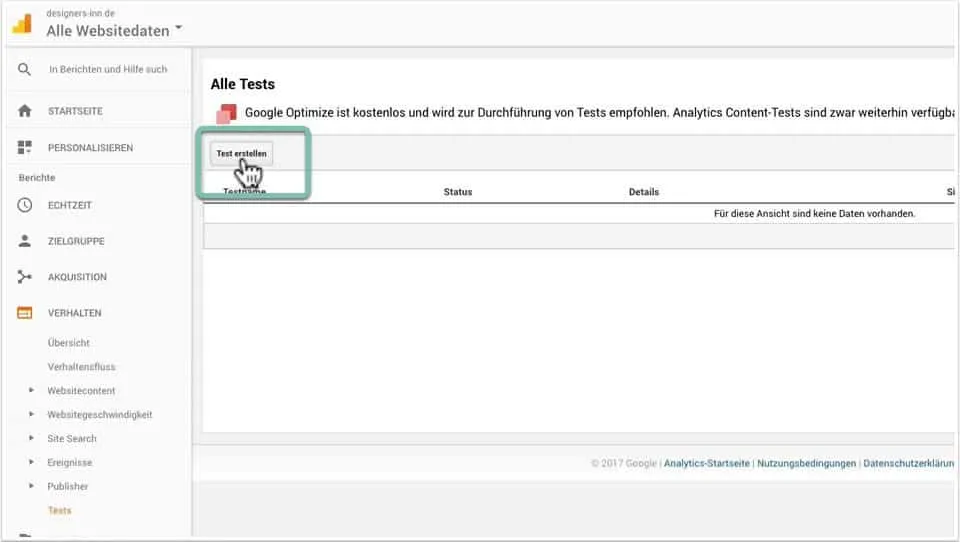Open the Verhaltensfluss report
960x542 pixels.
pos(81,367)
